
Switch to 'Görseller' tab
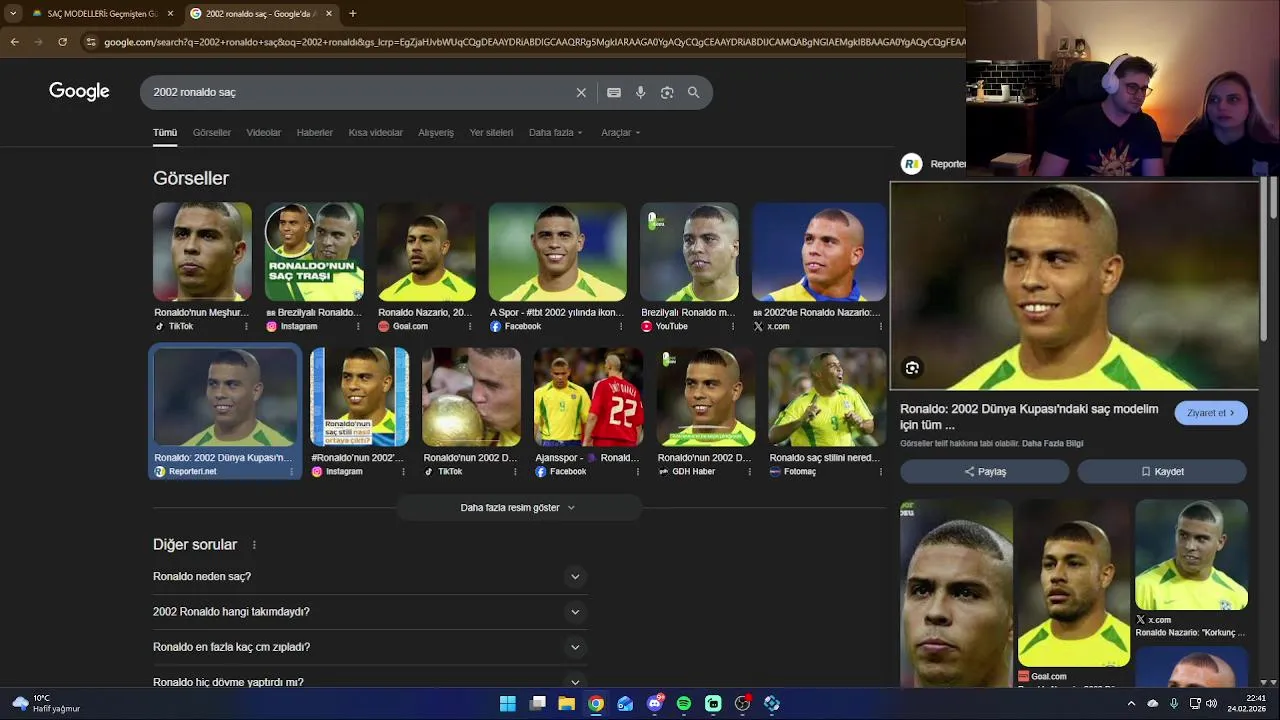coord(212,132)
